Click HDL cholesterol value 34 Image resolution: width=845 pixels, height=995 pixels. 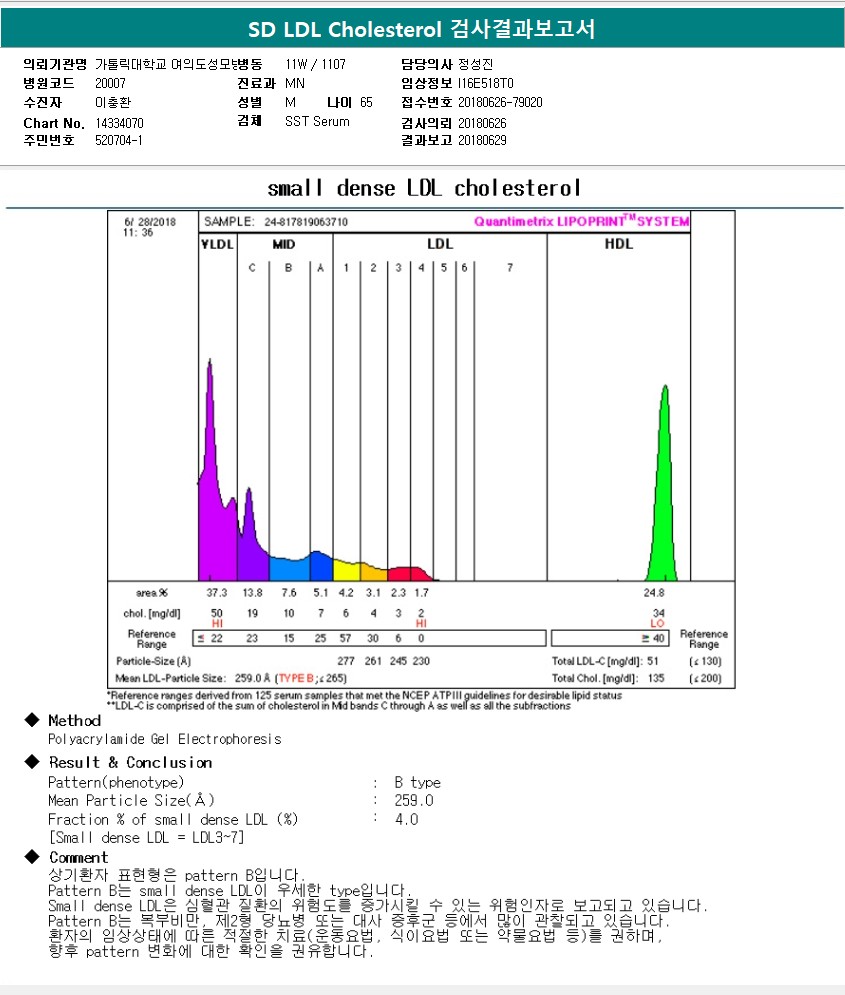[x=658, y=613]
